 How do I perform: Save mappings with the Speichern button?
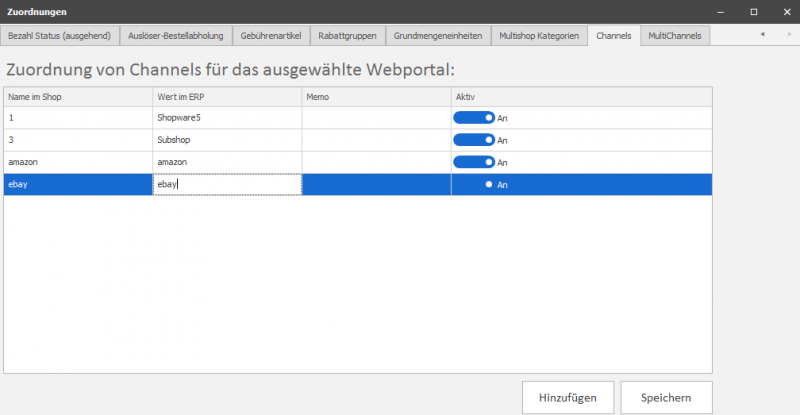pos(666,397)
